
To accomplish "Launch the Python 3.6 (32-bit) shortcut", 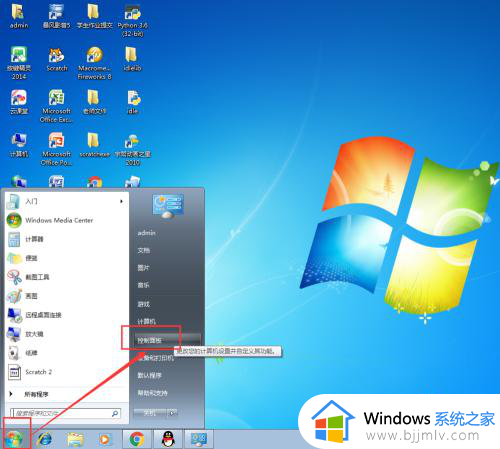I will tap(133, 20).
